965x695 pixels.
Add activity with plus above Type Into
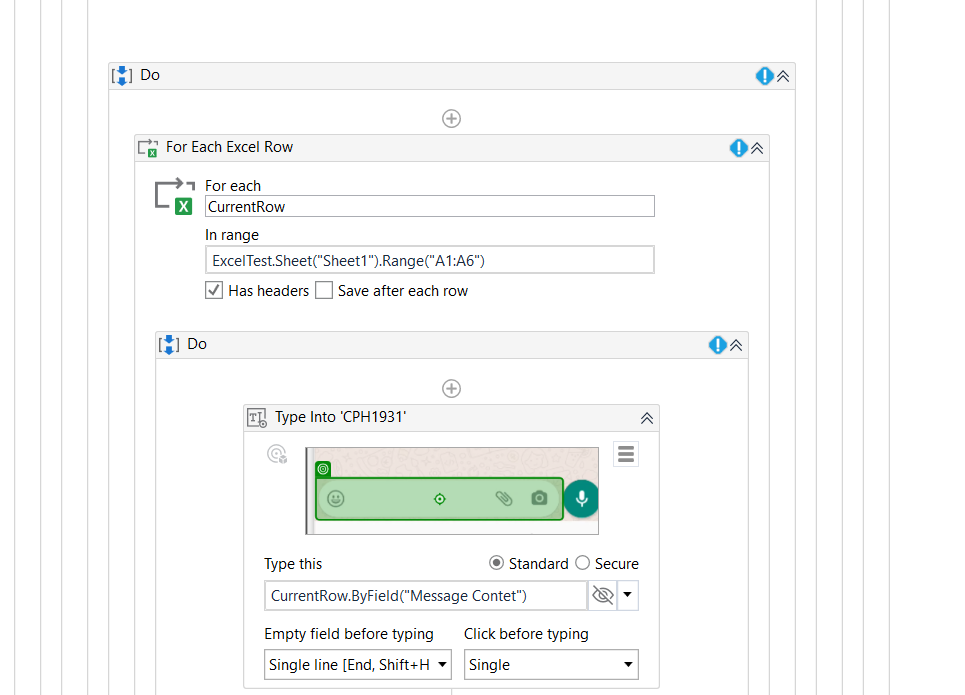click(451, 389)
